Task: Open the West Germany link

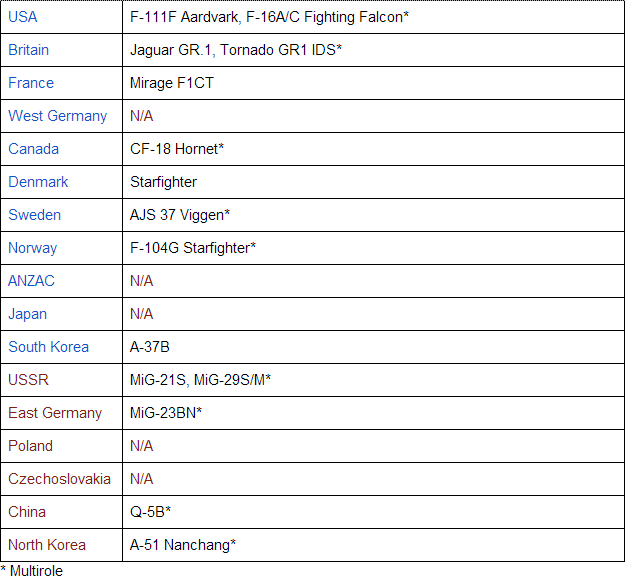Action: tap(57, 116)
